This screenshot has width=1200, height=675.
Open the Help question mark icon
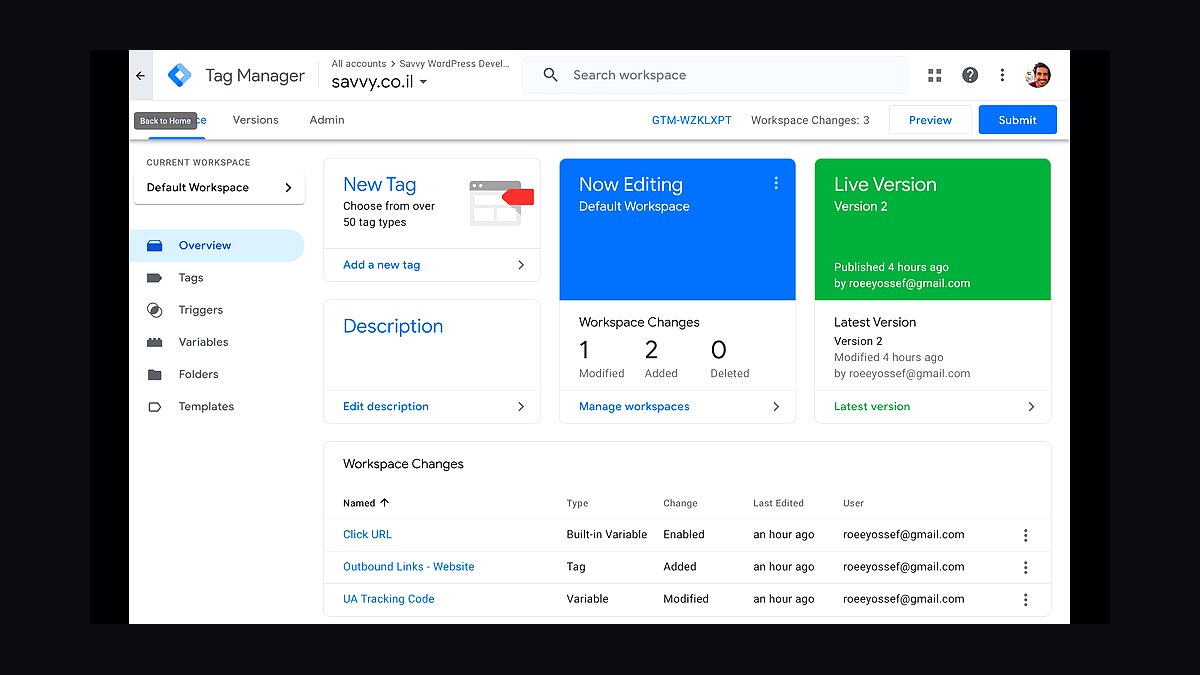click(970, 75)
